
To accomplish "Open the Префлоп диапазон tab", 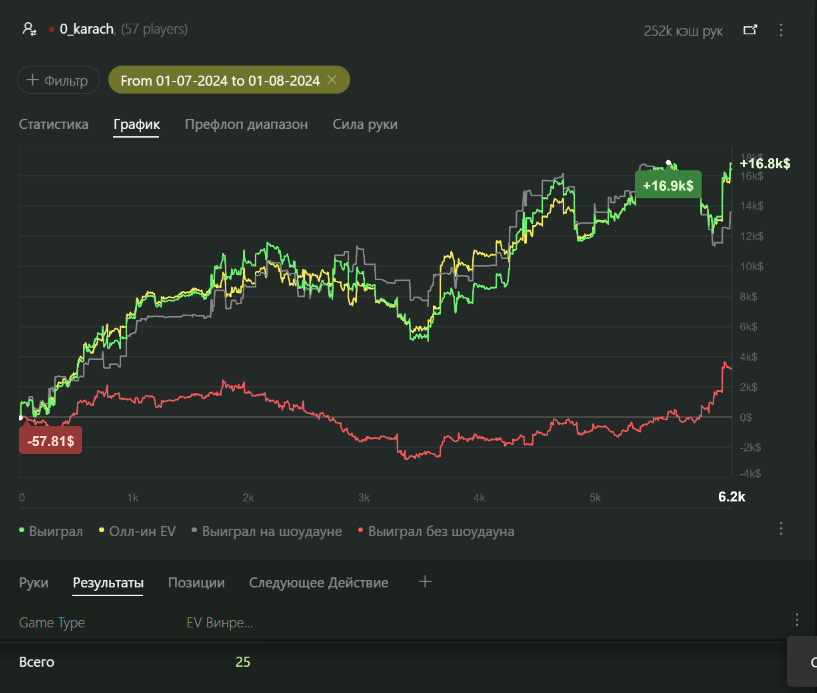I will pos(246,124).
